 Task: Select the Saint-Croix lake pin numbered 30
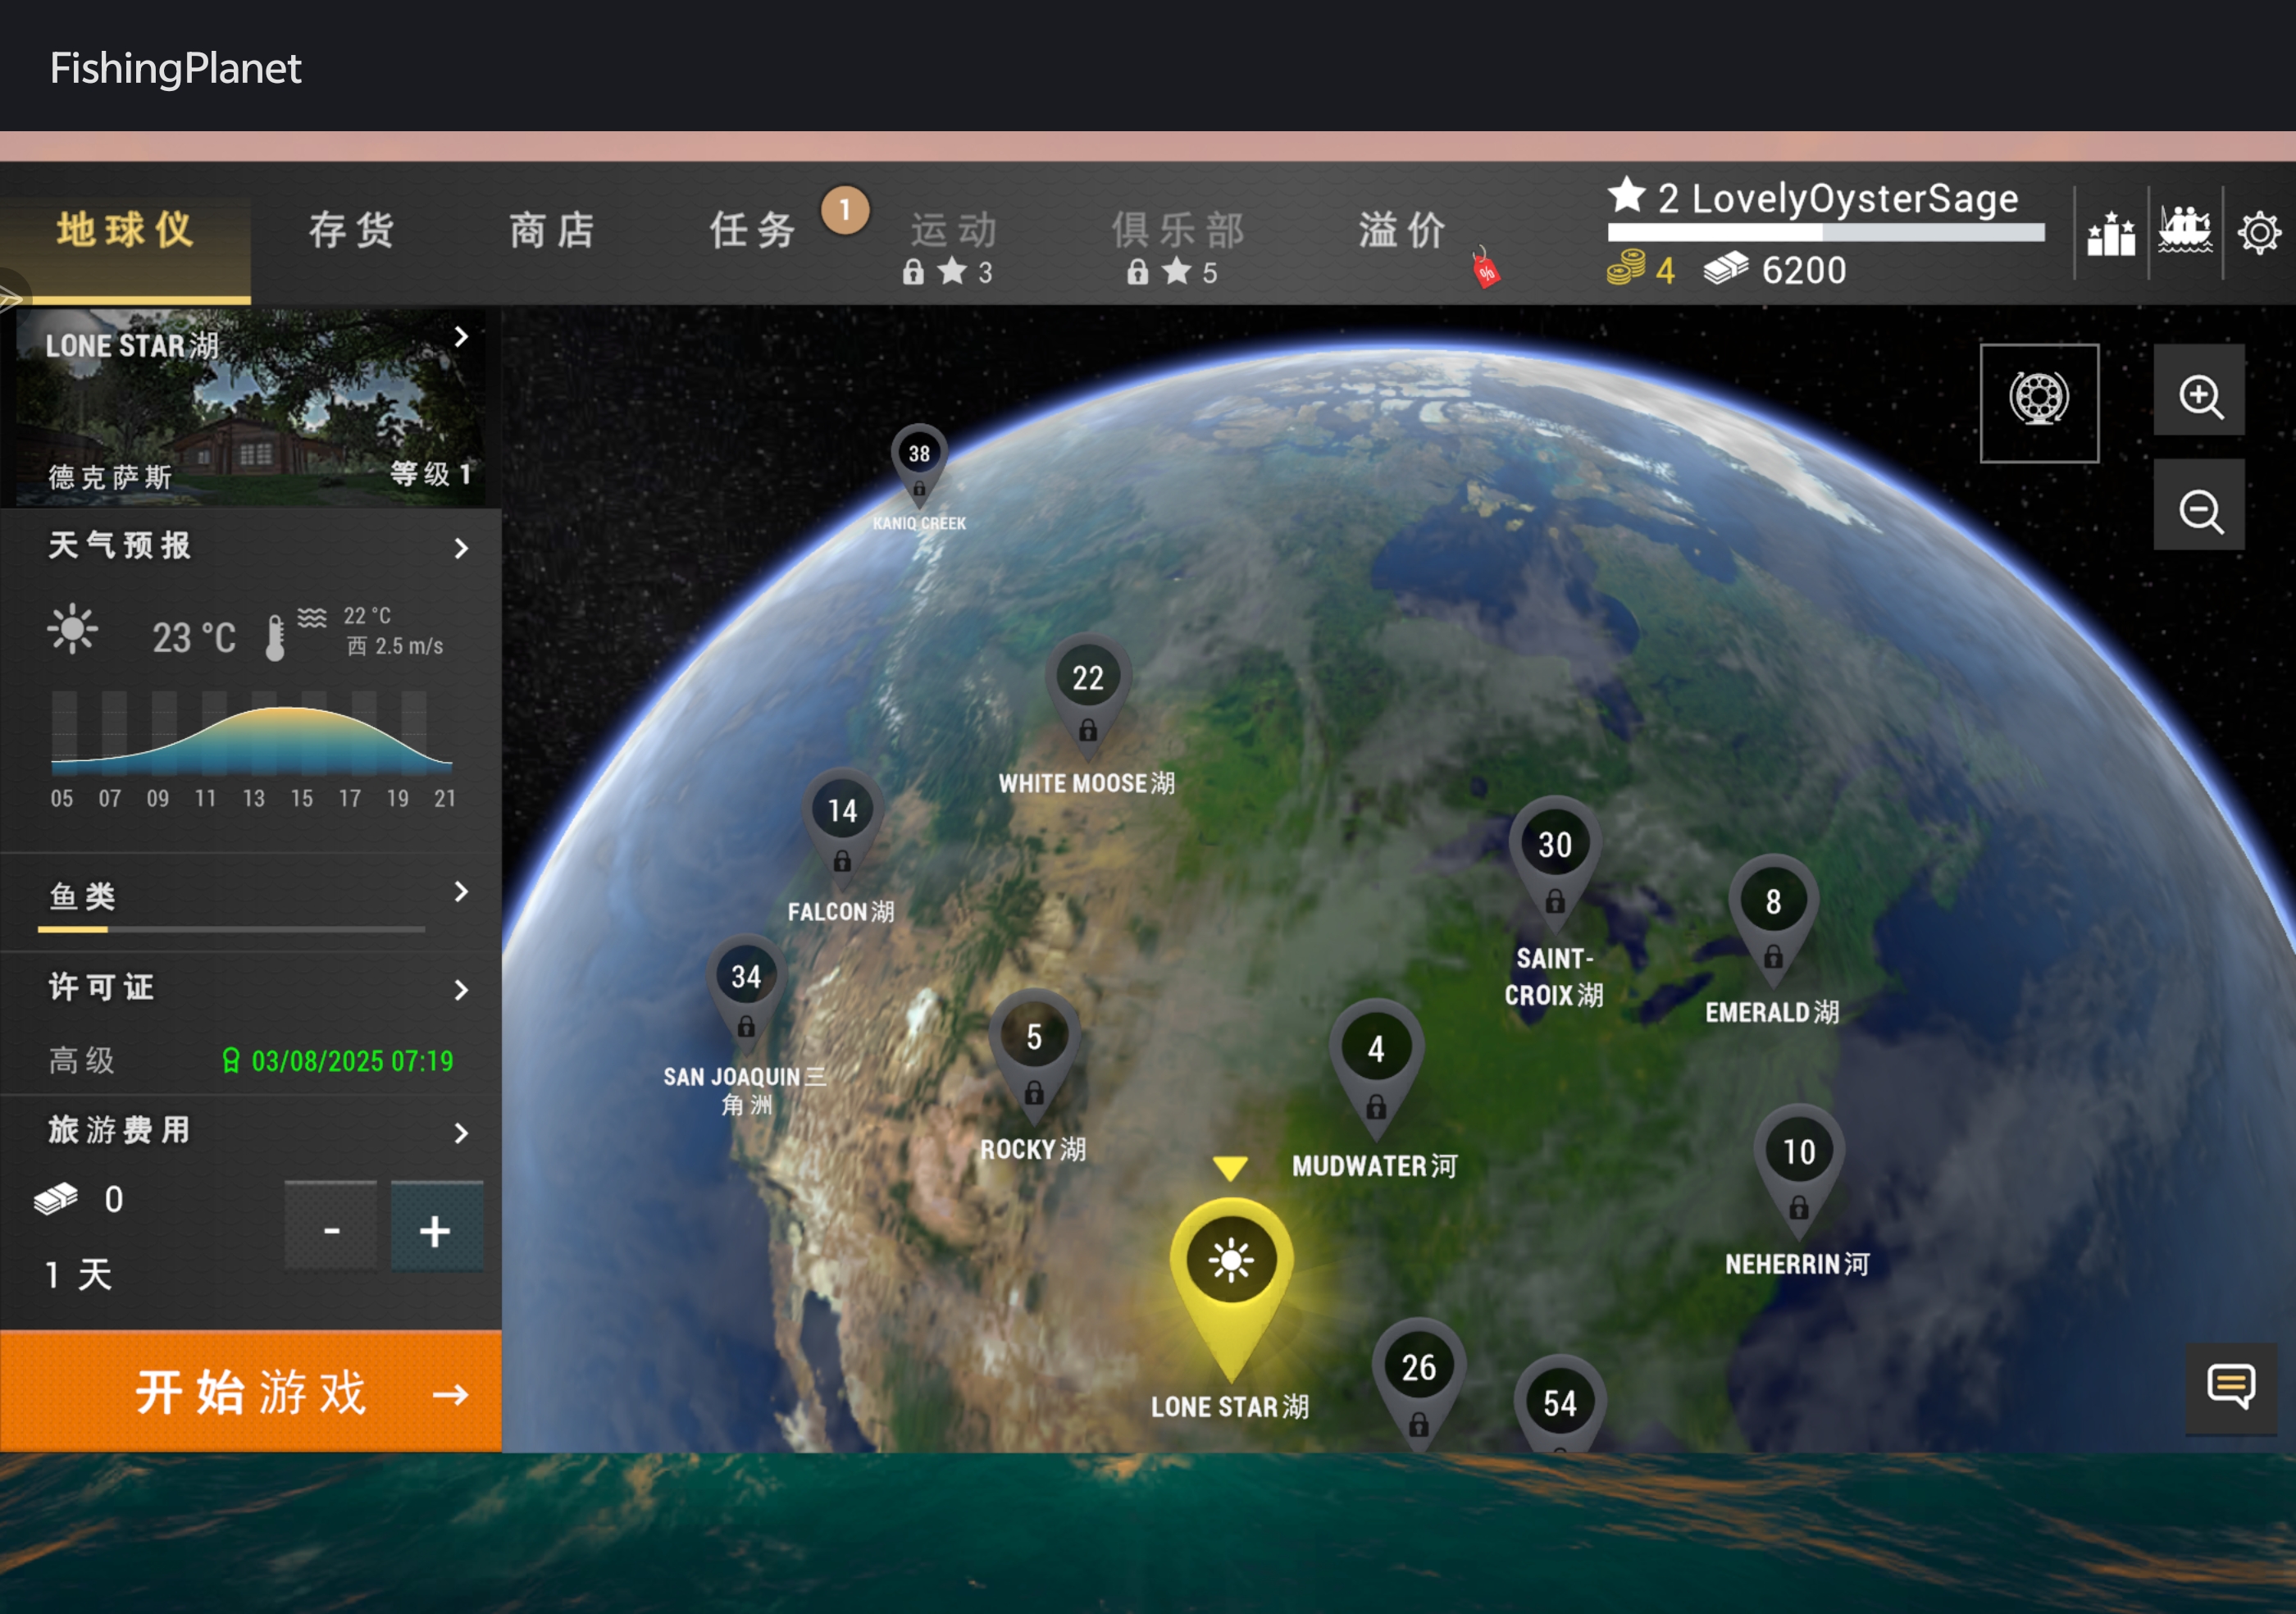pos(1555,866)
